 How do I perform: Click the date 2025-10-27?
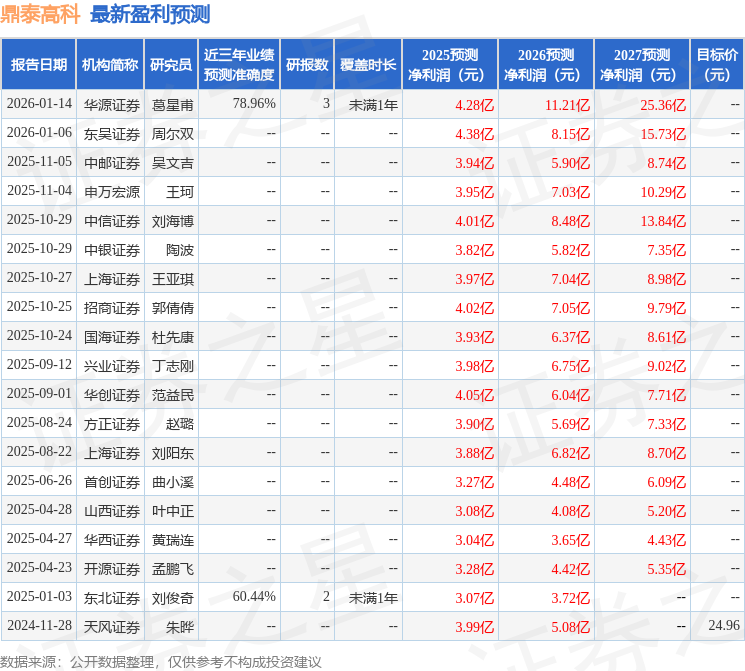(x=39, y=278)
